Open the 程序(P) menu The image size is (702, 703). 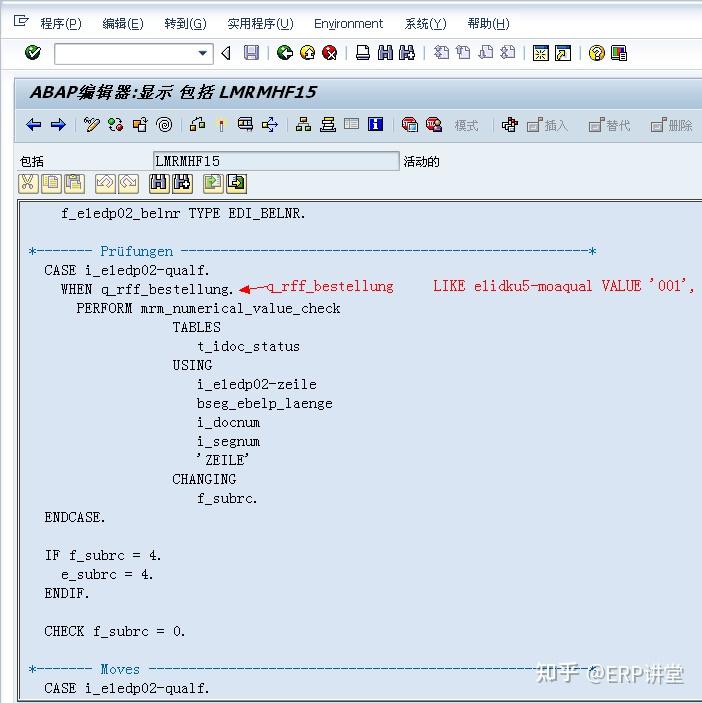pos(61,23)
